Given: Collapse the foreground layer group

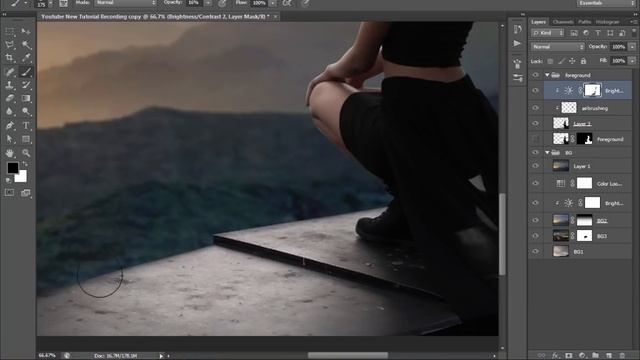Looking at the screenshot, I should [x=547, y=75].
